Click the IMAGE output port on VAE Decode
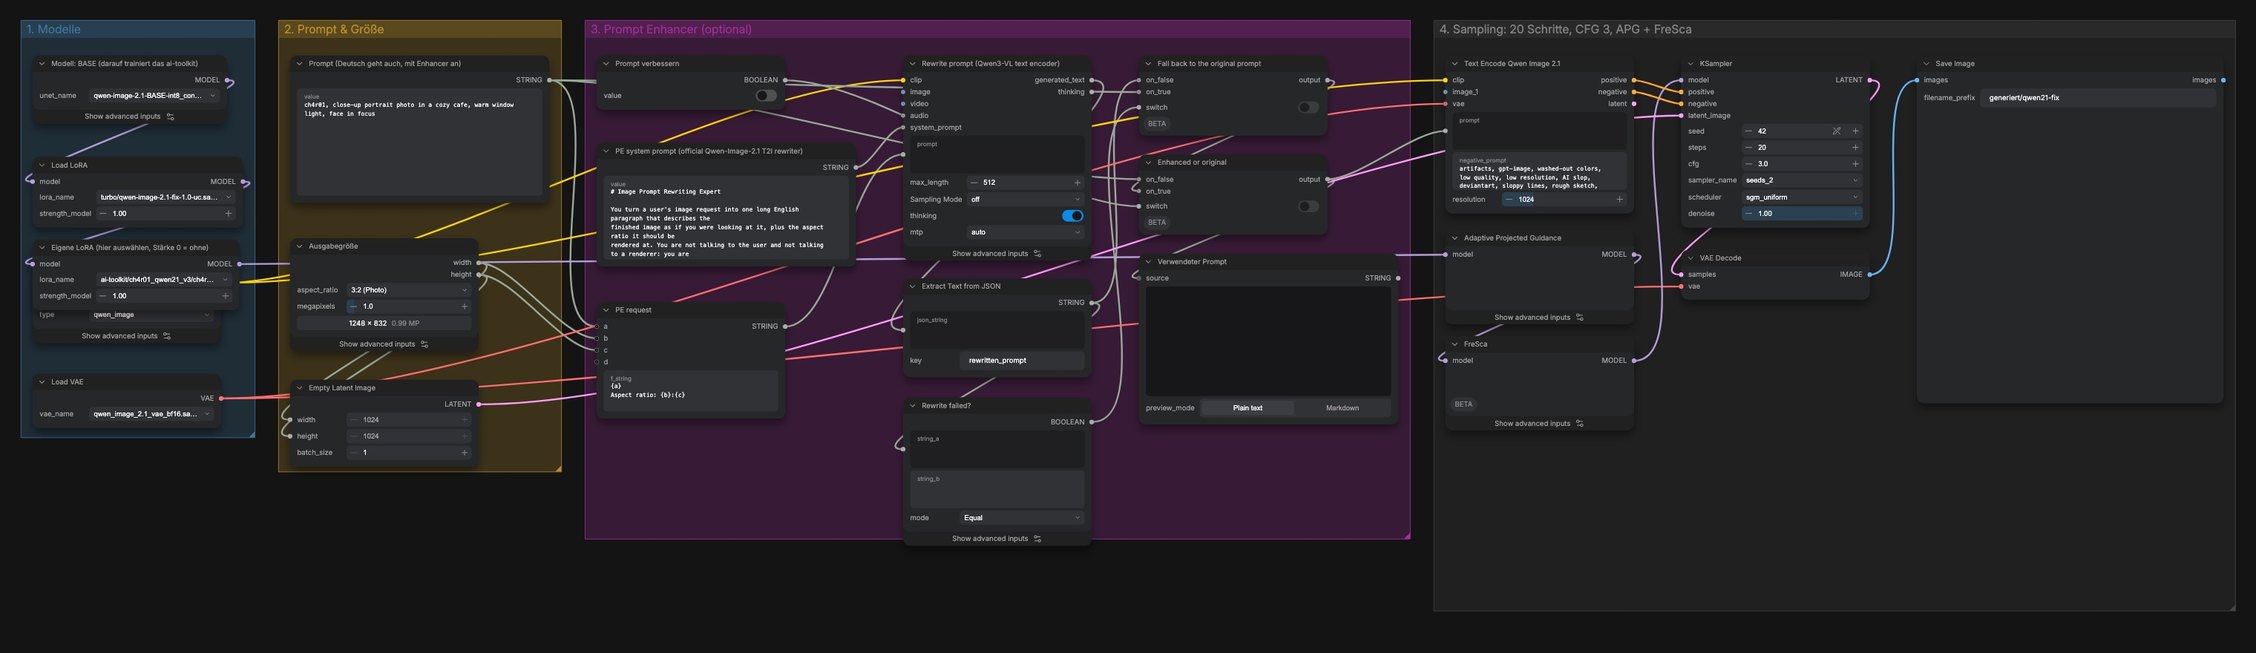 coord(1870,274)
